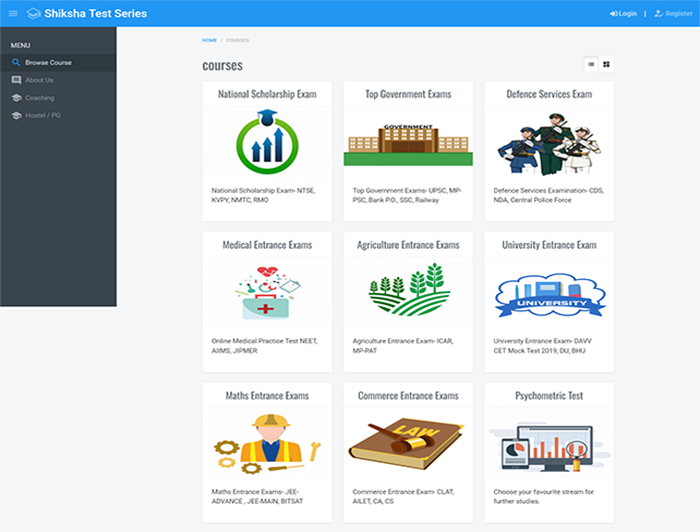Select Coaching from the sidebar
The width and height of the screenshot is (700, 532).
[x=40, y=98]
